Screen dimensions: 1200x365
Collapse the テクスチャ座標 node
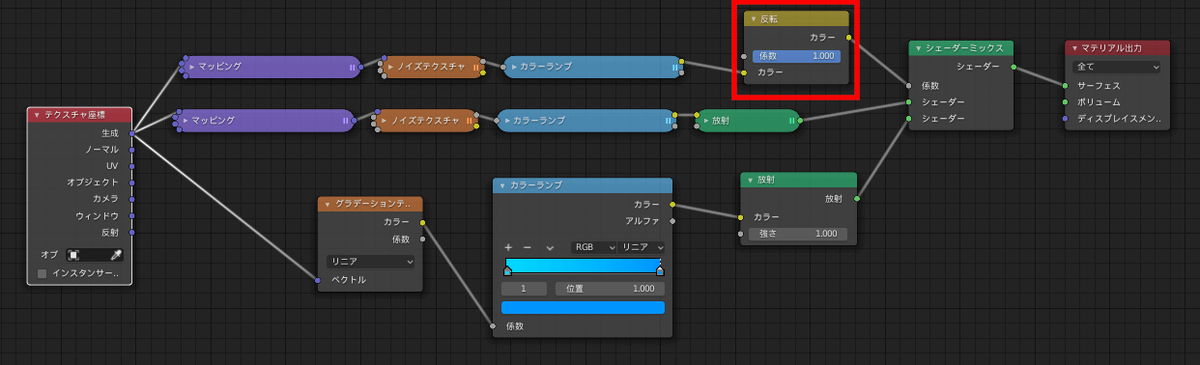coord(37,115)
